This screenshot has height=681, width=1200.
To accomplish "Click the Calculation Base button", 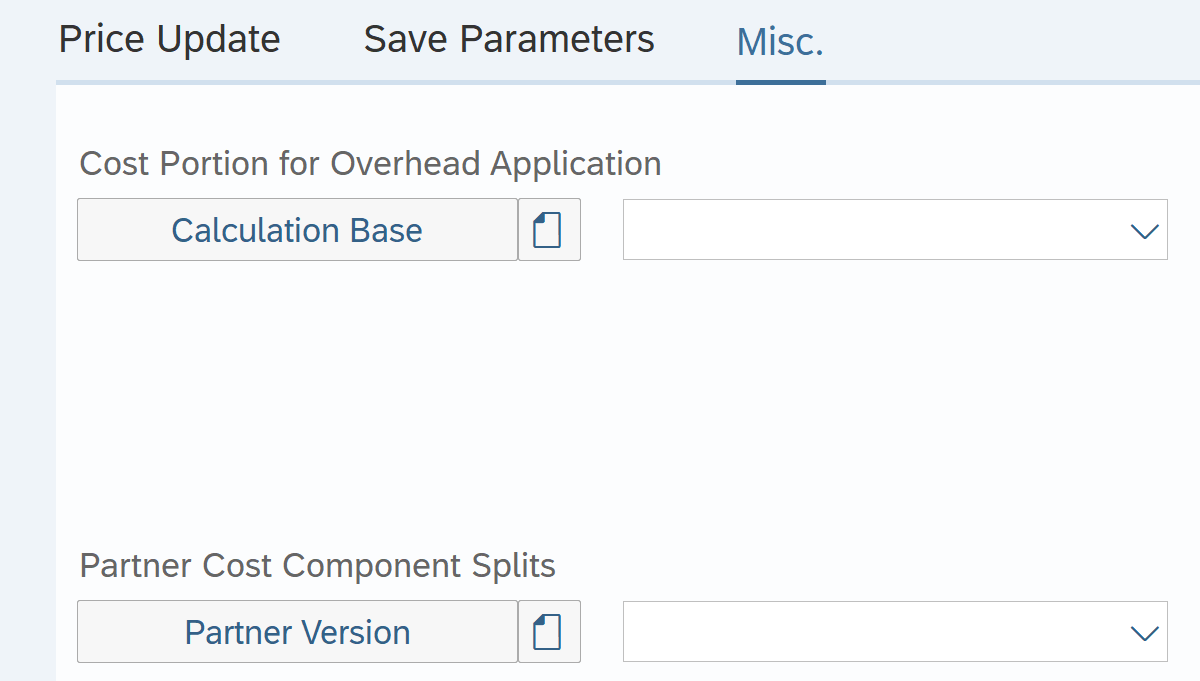I will (x=297, y=230).
